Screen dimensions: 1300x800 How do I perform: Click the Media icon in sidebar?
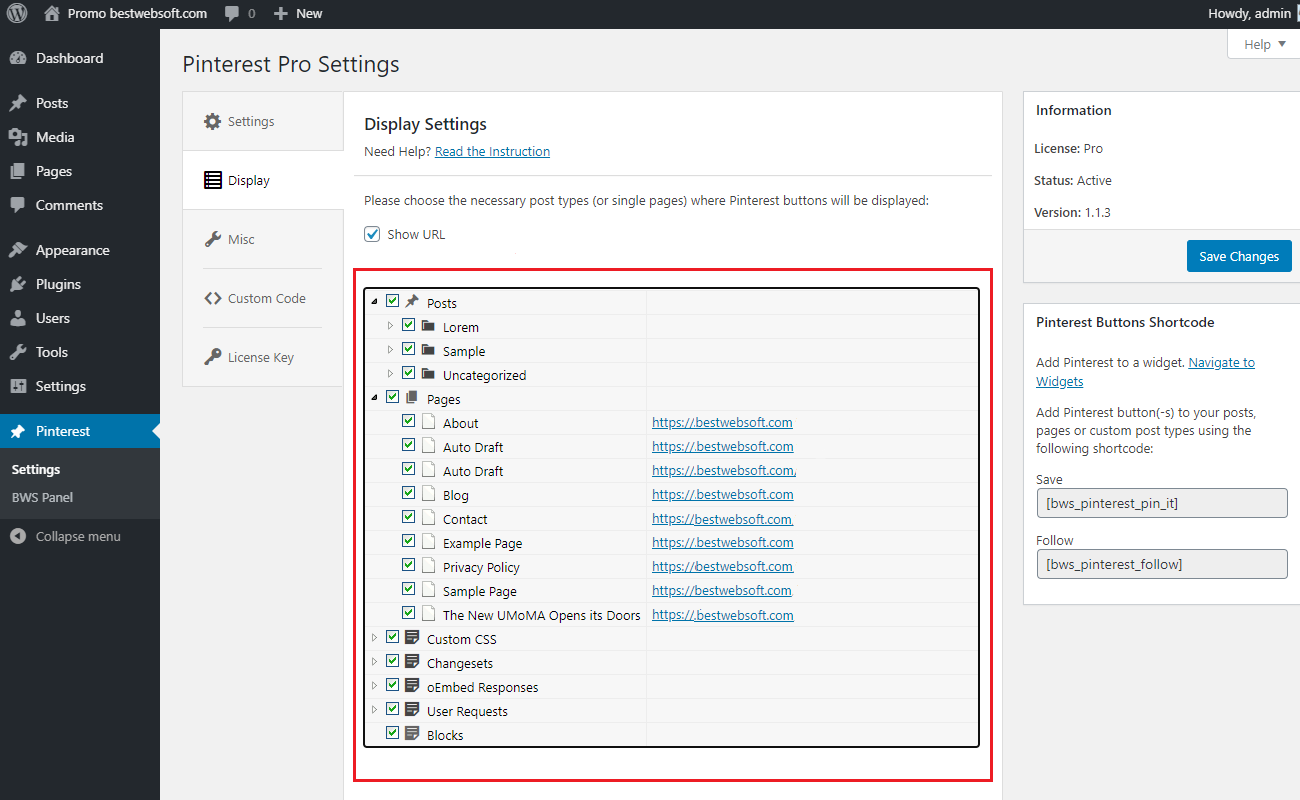point(18,137)
